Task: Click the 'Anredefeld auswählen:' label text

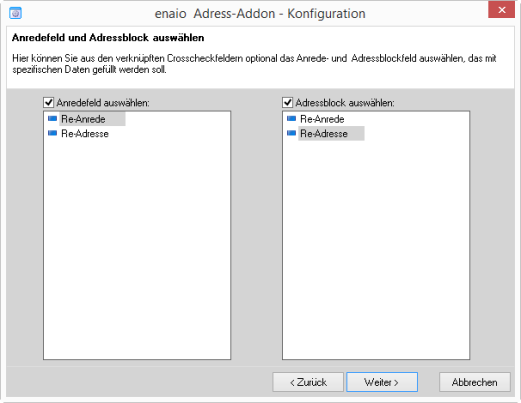Action: 103,103
